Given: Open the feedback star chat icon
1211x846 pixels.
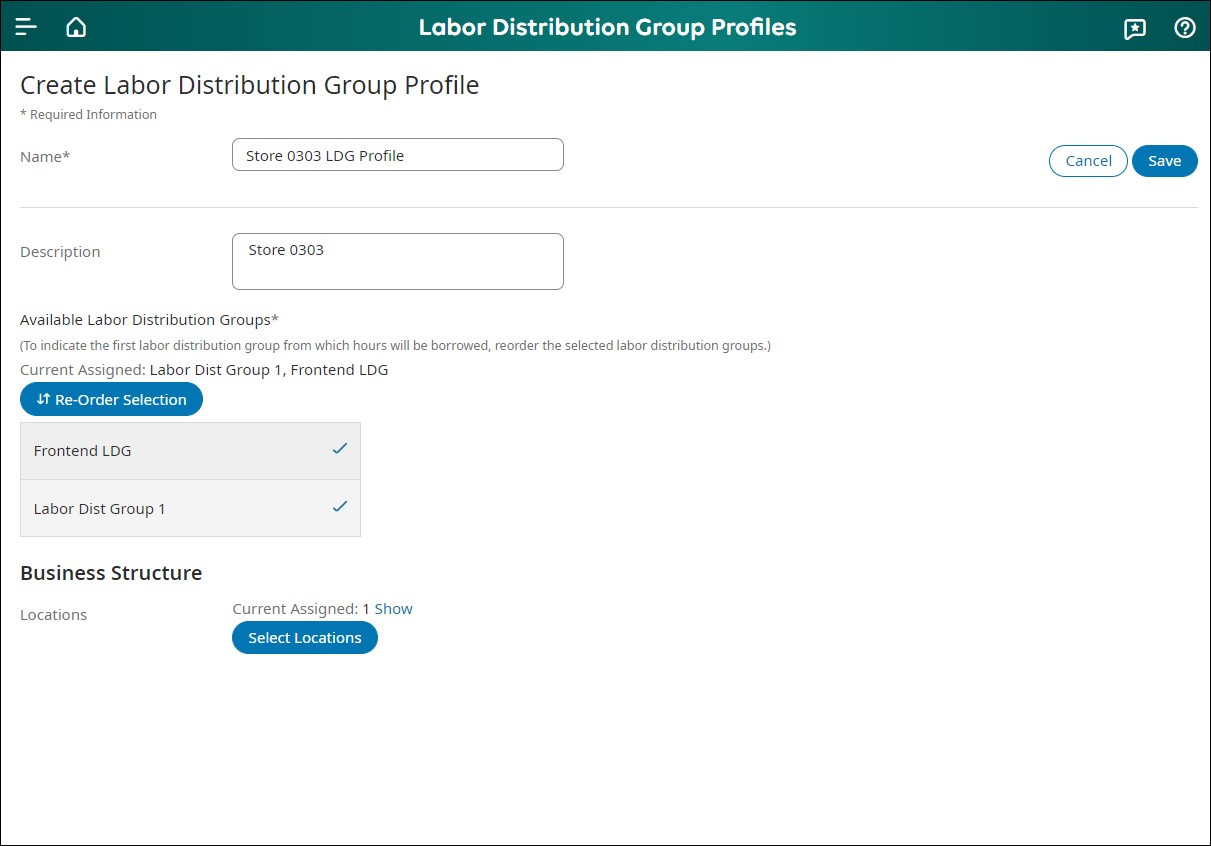Looking at the screenshot, I should [1135, 28].
